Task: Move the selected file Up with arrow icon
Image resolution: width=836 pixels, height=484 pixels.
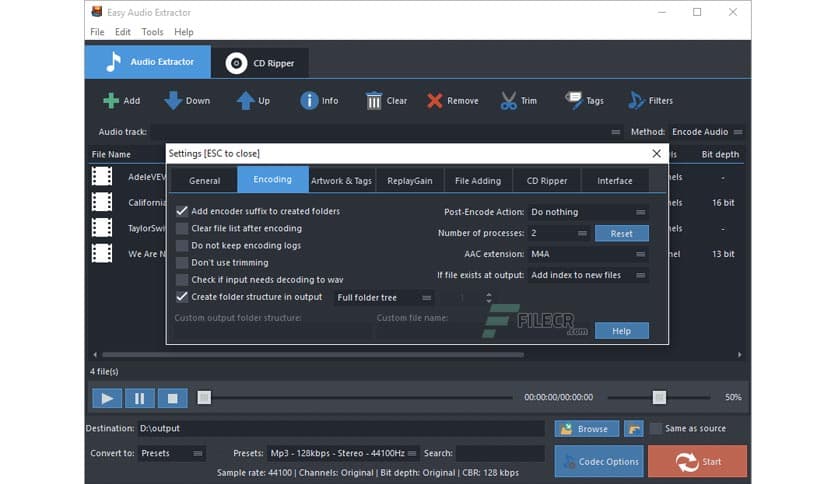Action: [245, 100]
